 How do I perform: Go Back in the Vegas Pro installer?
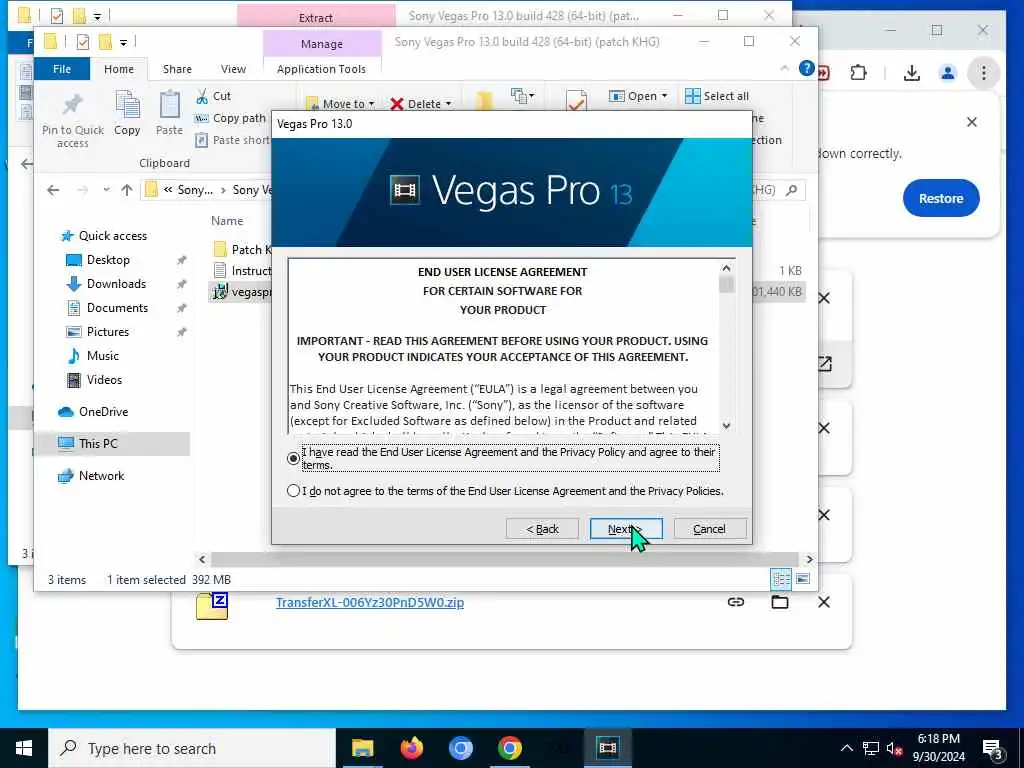pyautogui.click(x=542, y=529)
